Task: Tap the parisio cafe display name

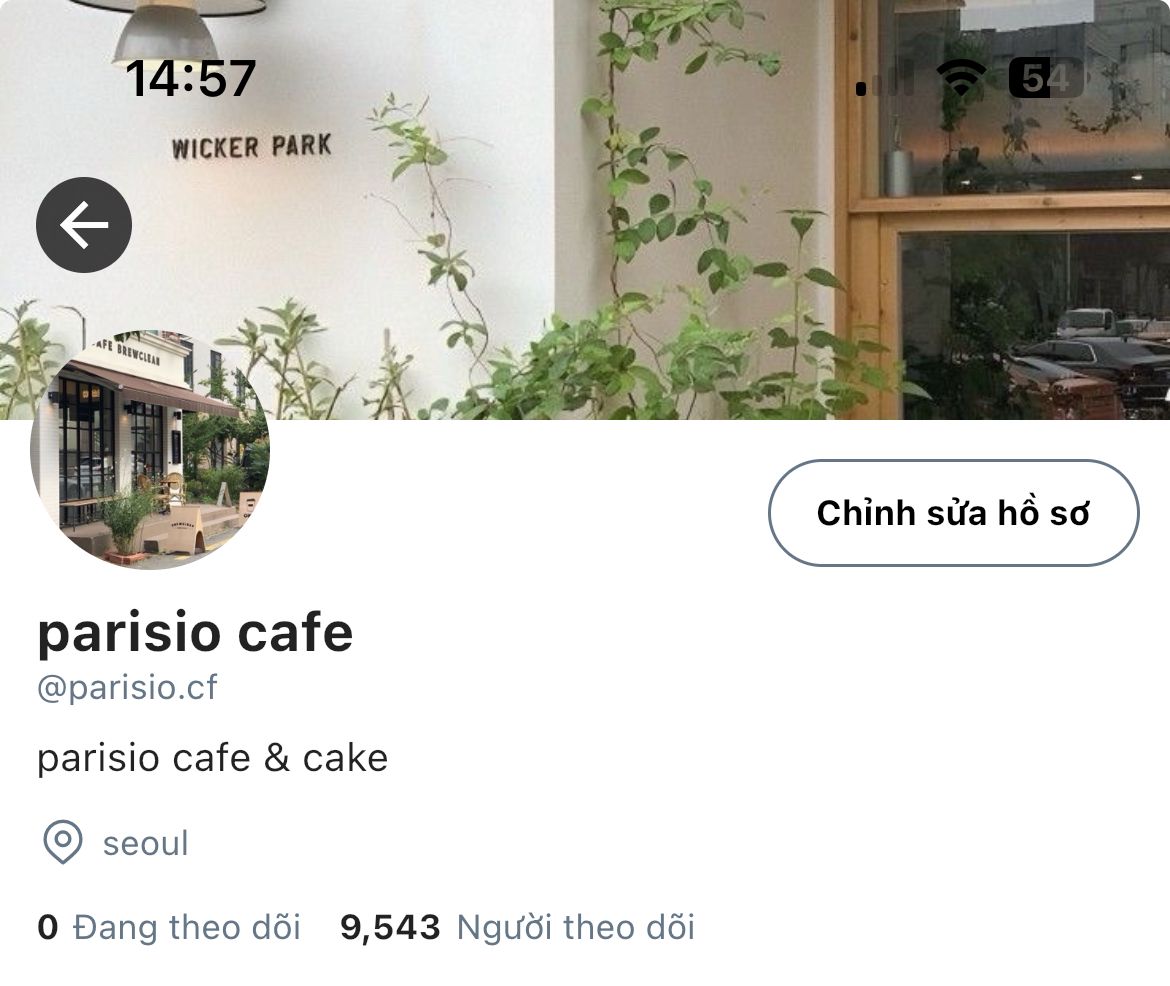Action: [x=195, y=634]
